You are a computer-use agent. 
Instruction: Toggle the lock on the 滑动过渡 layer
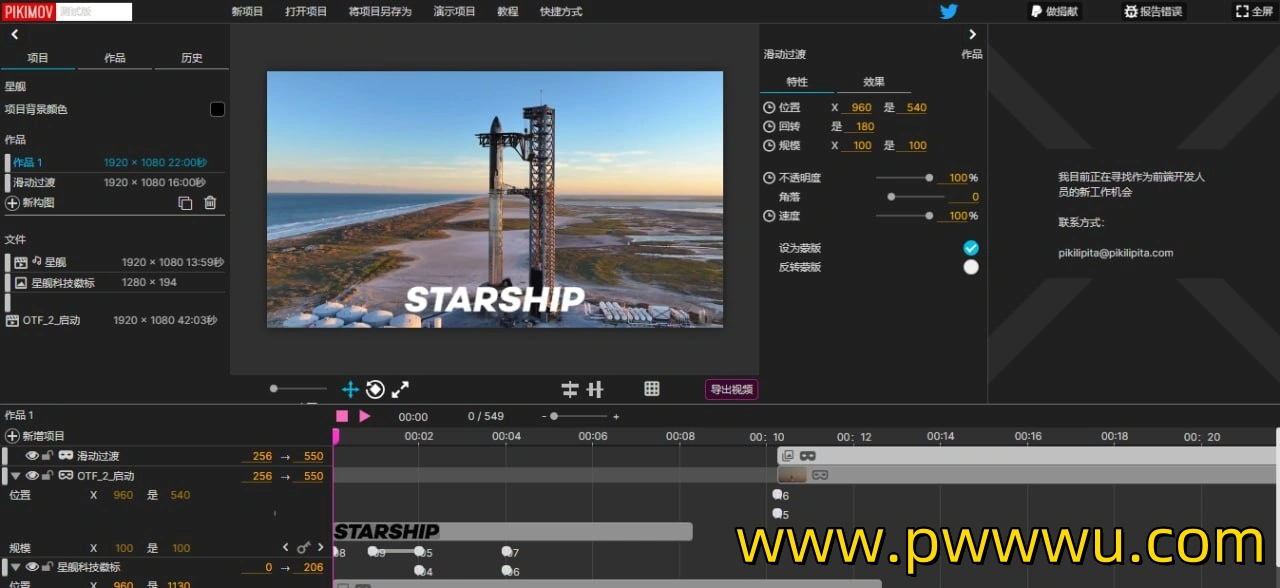[x=47, y=456]
